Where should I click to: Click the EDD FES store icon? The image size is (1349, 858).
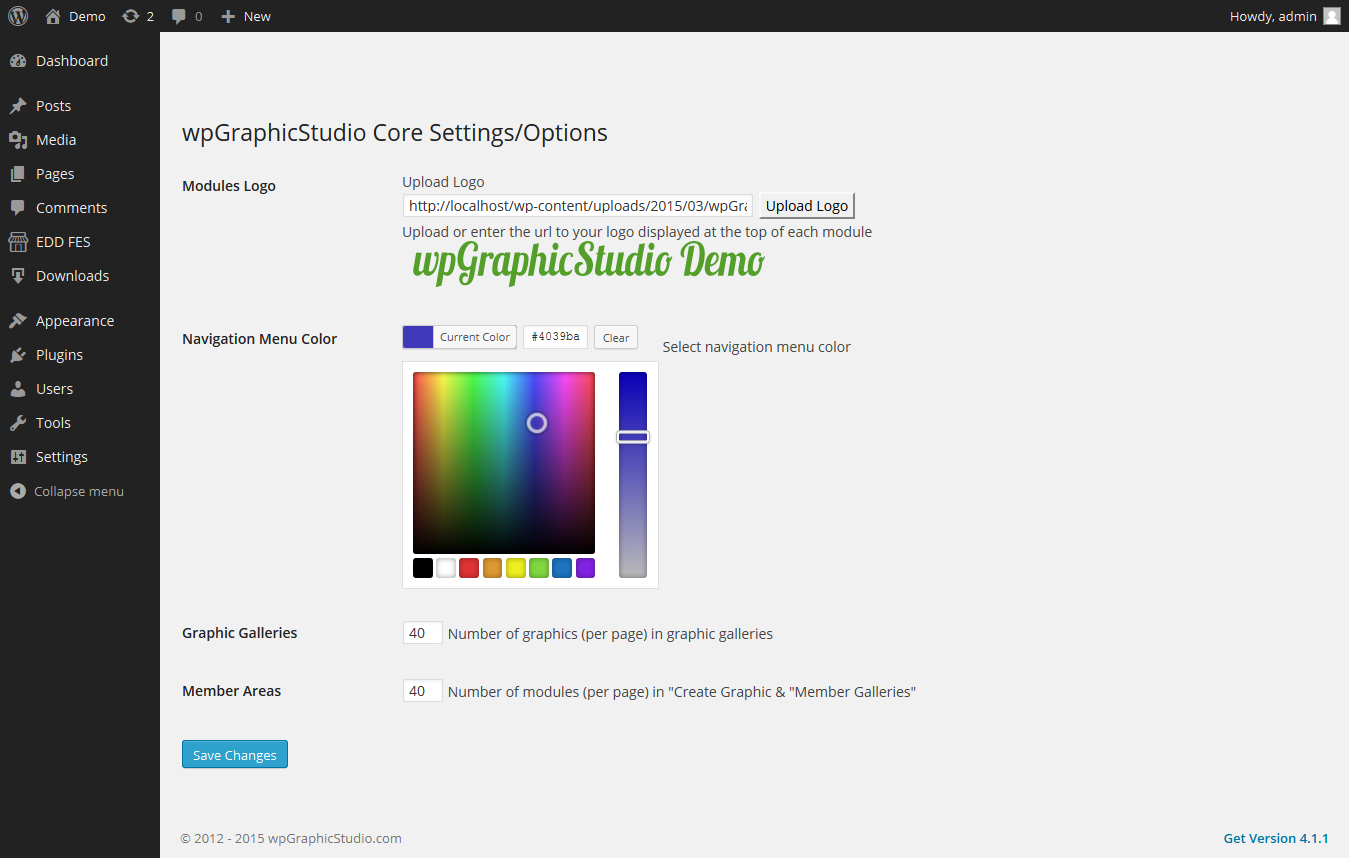18,242
